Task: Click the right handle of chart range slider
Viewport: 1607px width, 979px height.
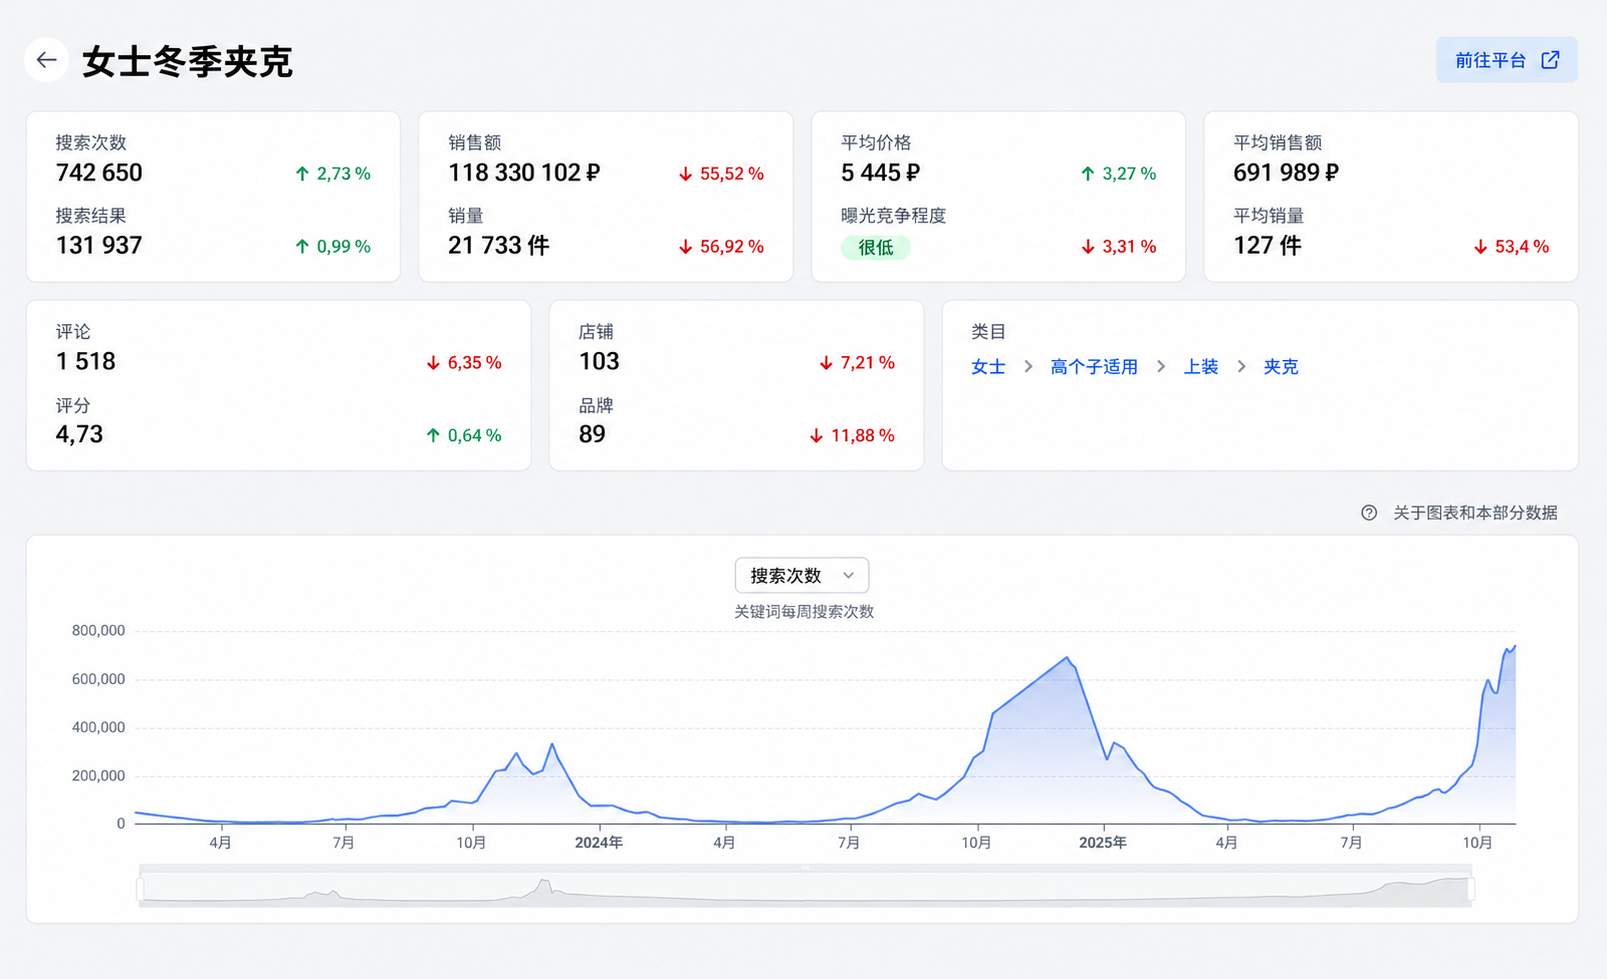Action: (1471, 888)
